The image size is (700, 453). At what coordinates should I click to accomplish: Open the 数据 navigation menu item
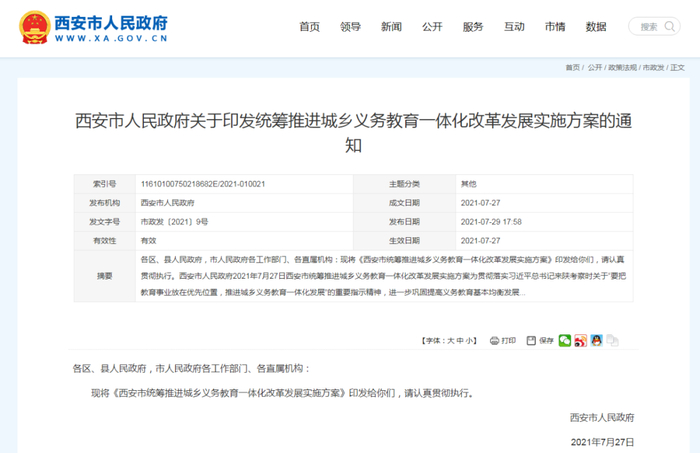coord(596,26)
